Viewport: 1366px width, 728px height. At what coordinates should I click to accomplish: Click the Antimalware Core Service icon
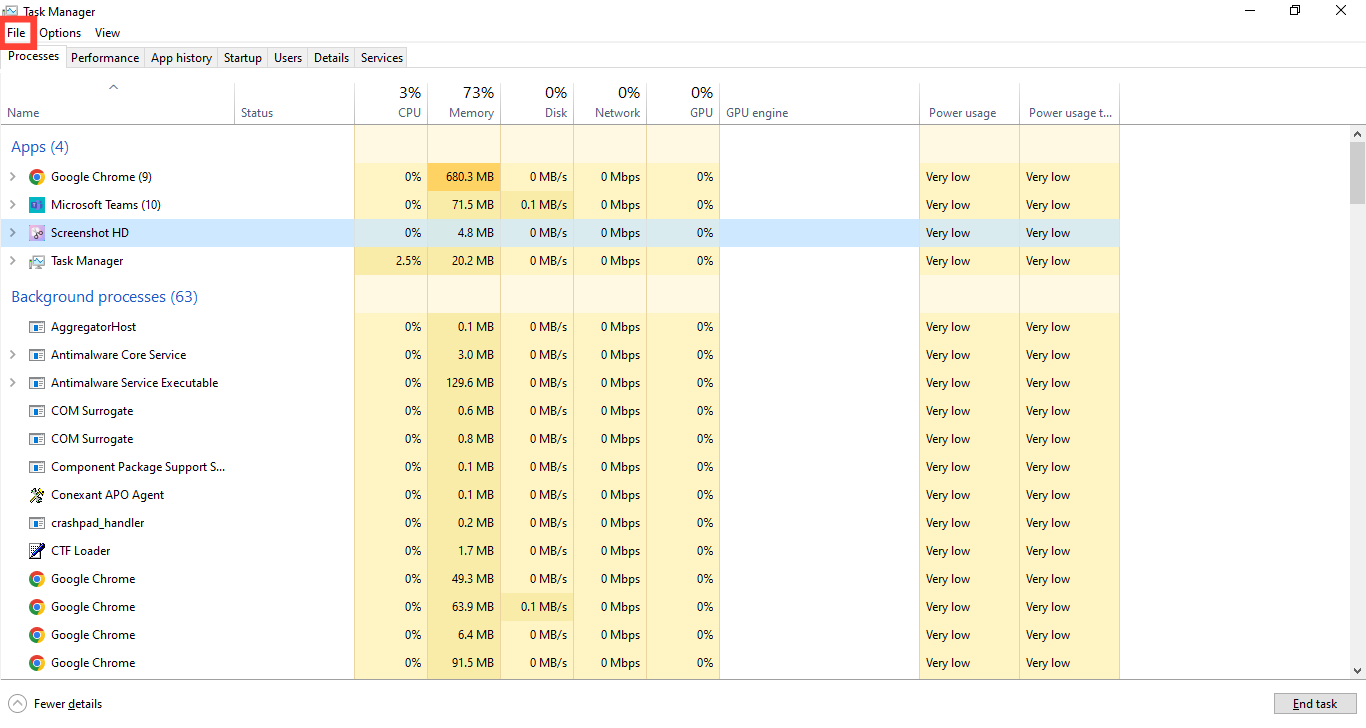(x=37, y=355)
